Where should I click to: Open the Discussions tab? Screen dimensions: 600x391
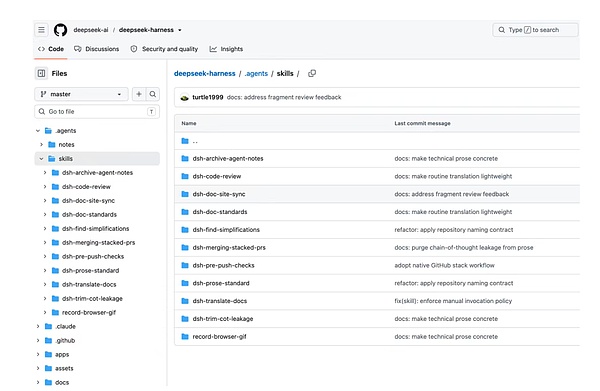[x=97, y=49]
